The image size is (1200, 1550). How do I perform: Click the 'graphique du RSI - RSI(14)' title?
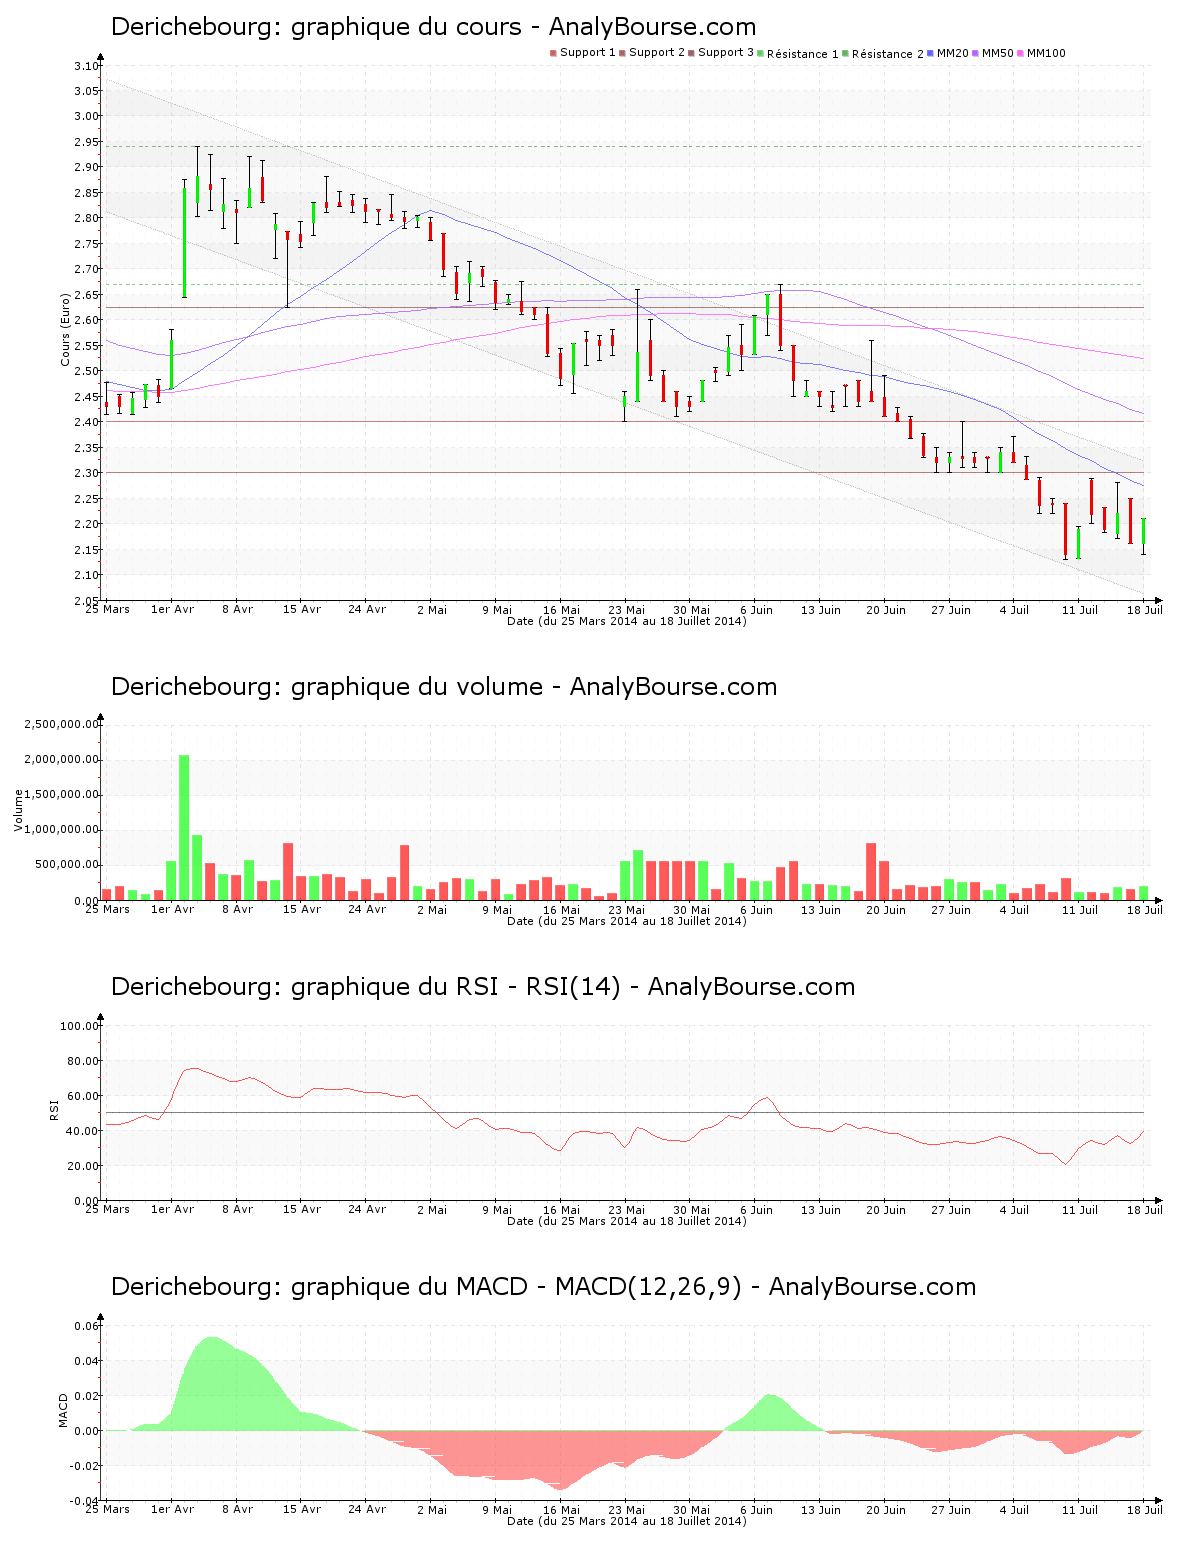pyautogui.click(x=483, y=987)
